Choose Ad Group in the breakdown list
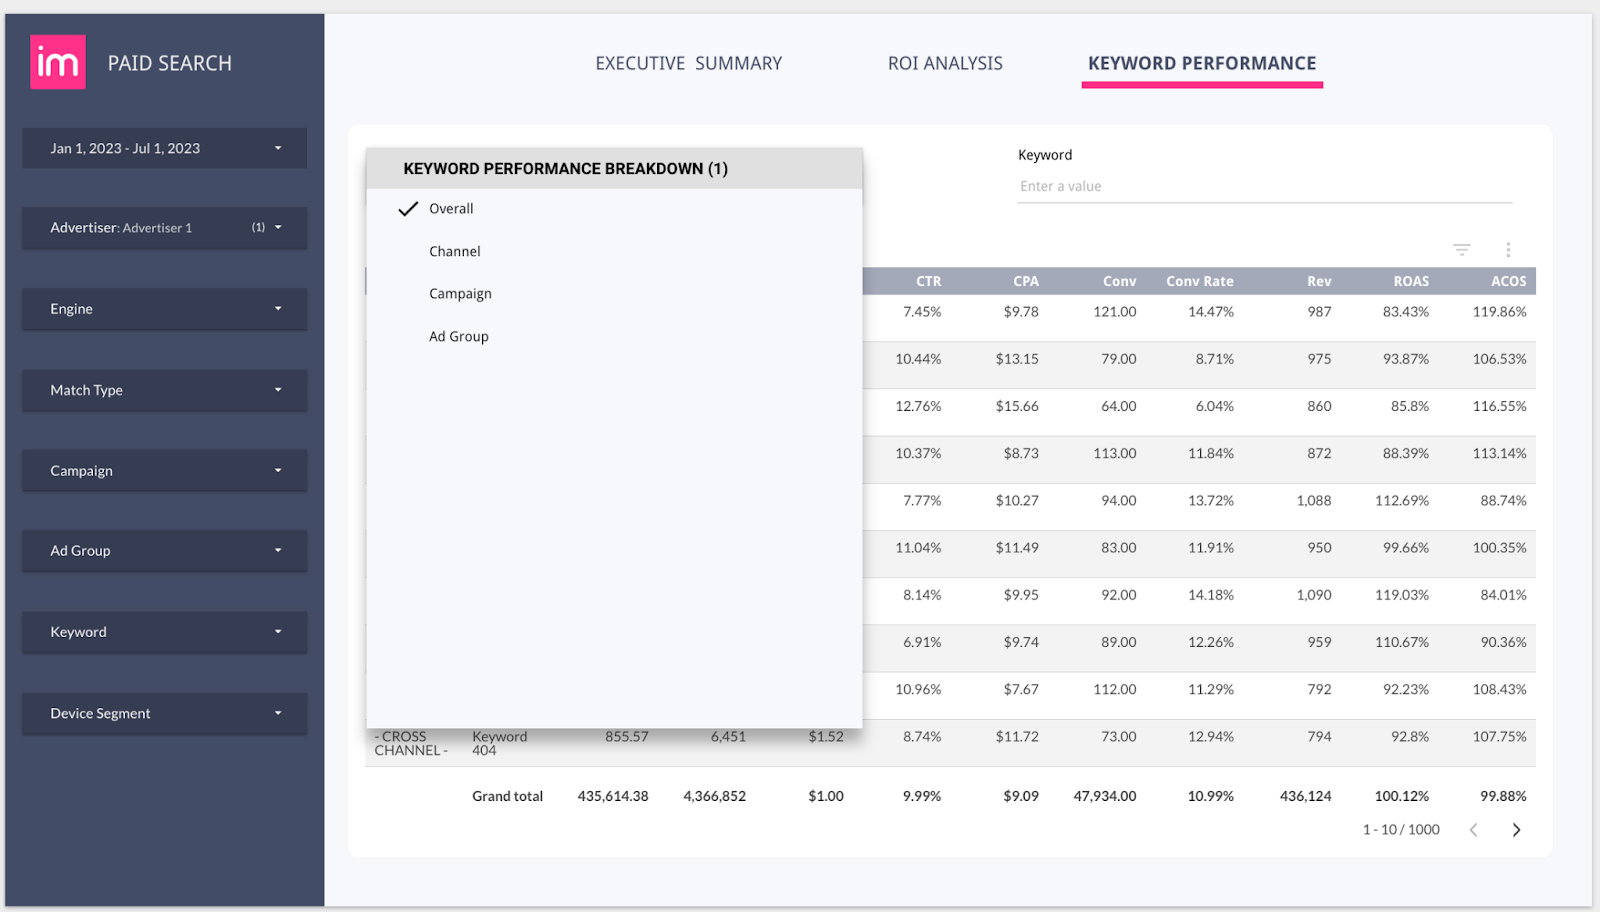Viewport: 1600px width, 912px height. pos(458,336)
